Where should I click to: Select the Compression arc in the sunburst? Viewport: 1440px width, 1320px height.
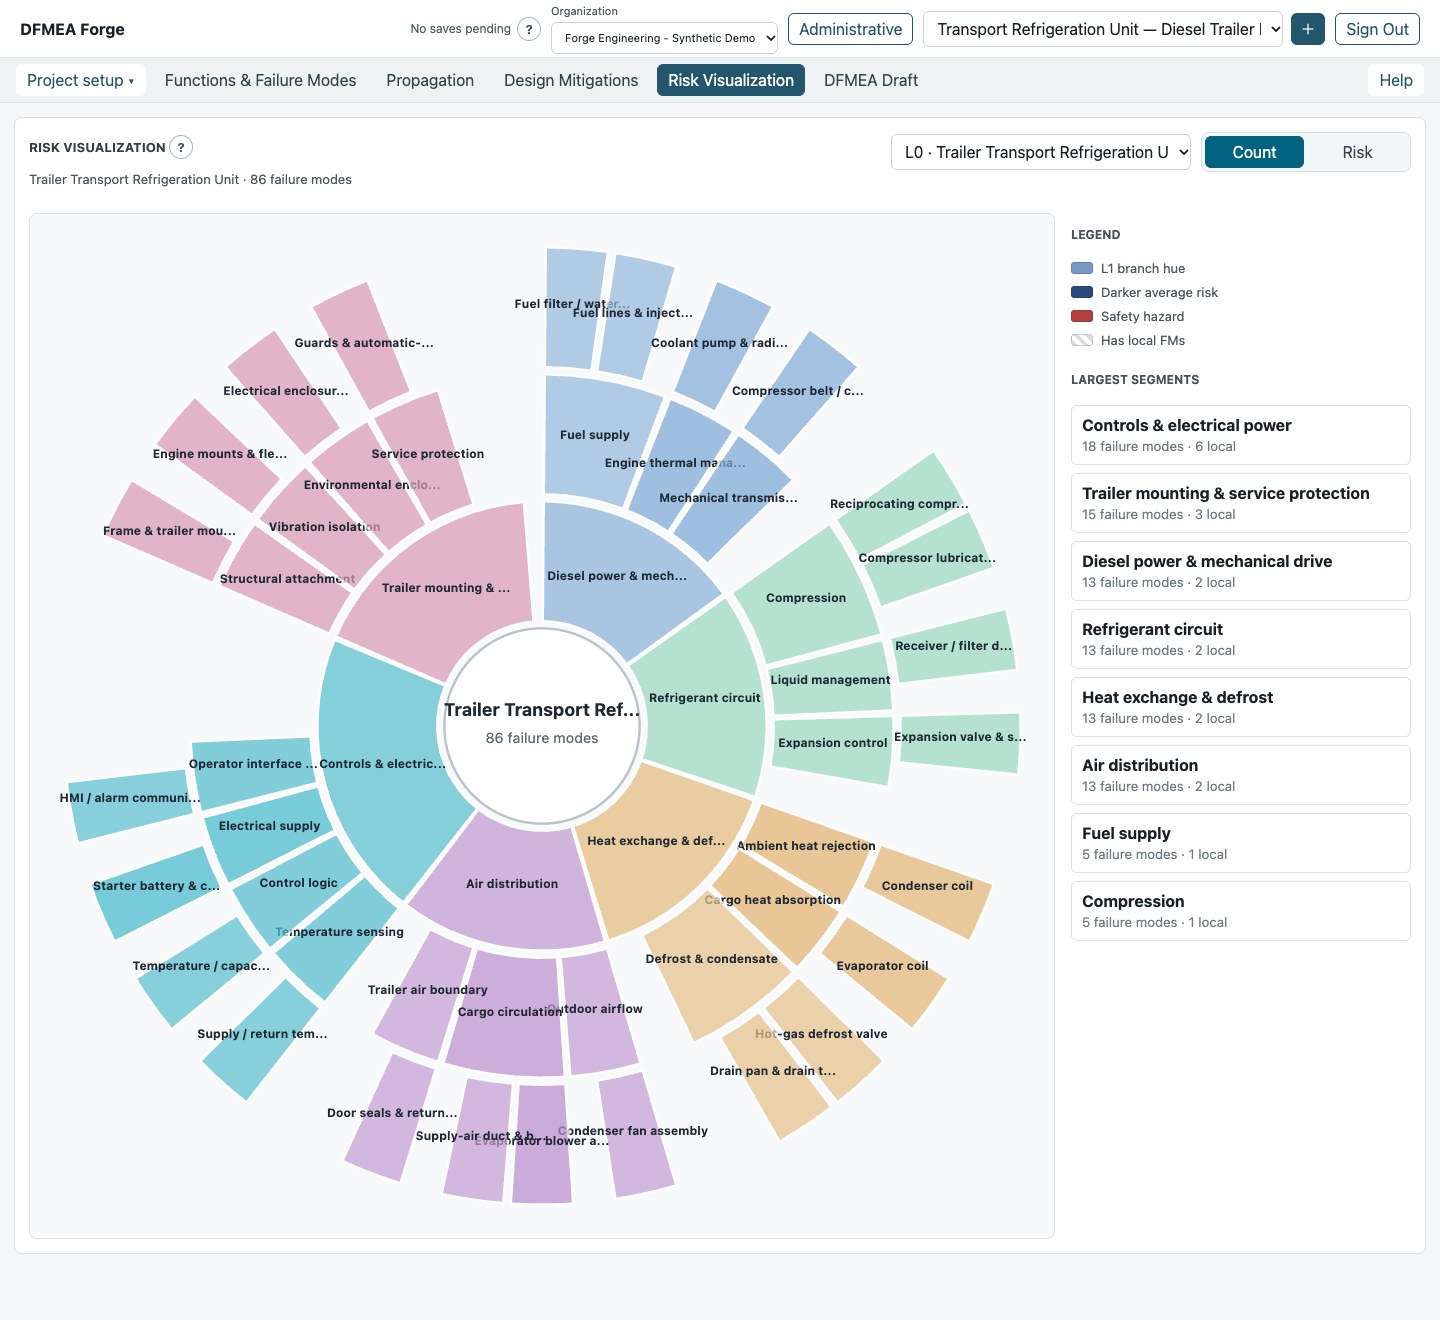[x=806, y=598]
